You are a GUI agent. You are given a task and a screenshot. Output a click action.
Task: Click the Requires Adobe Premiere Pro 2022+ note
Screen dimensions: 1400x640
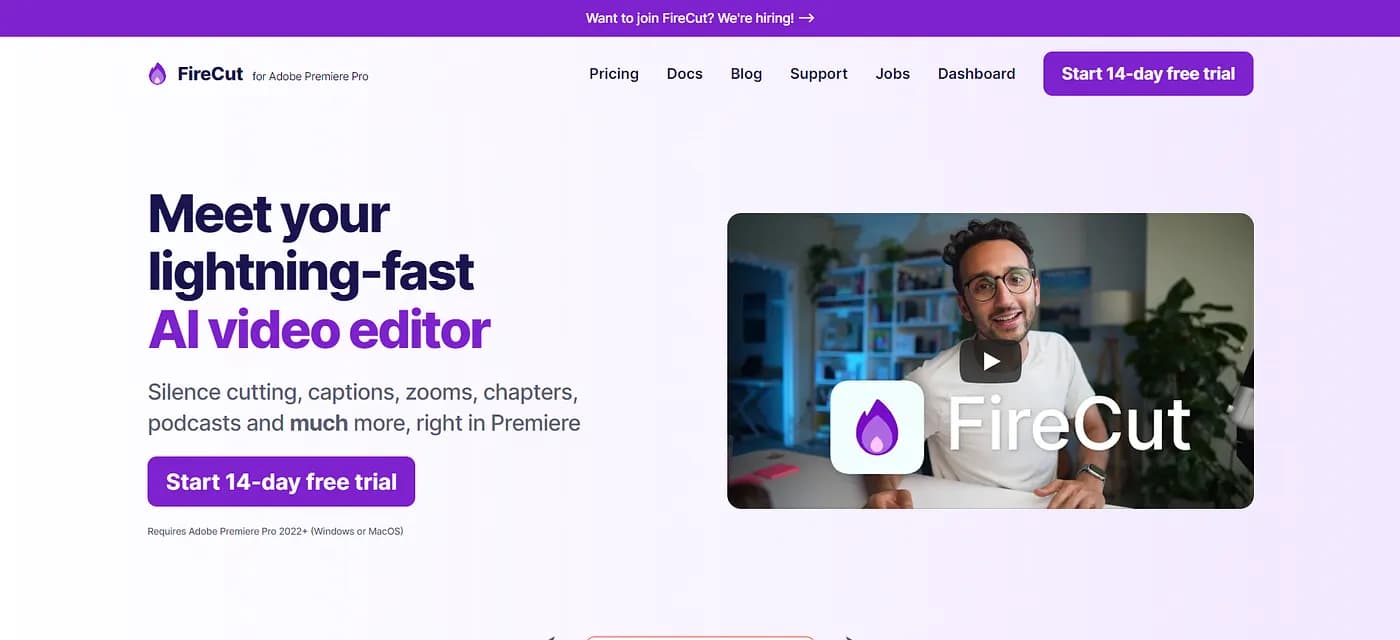[275, 531]
